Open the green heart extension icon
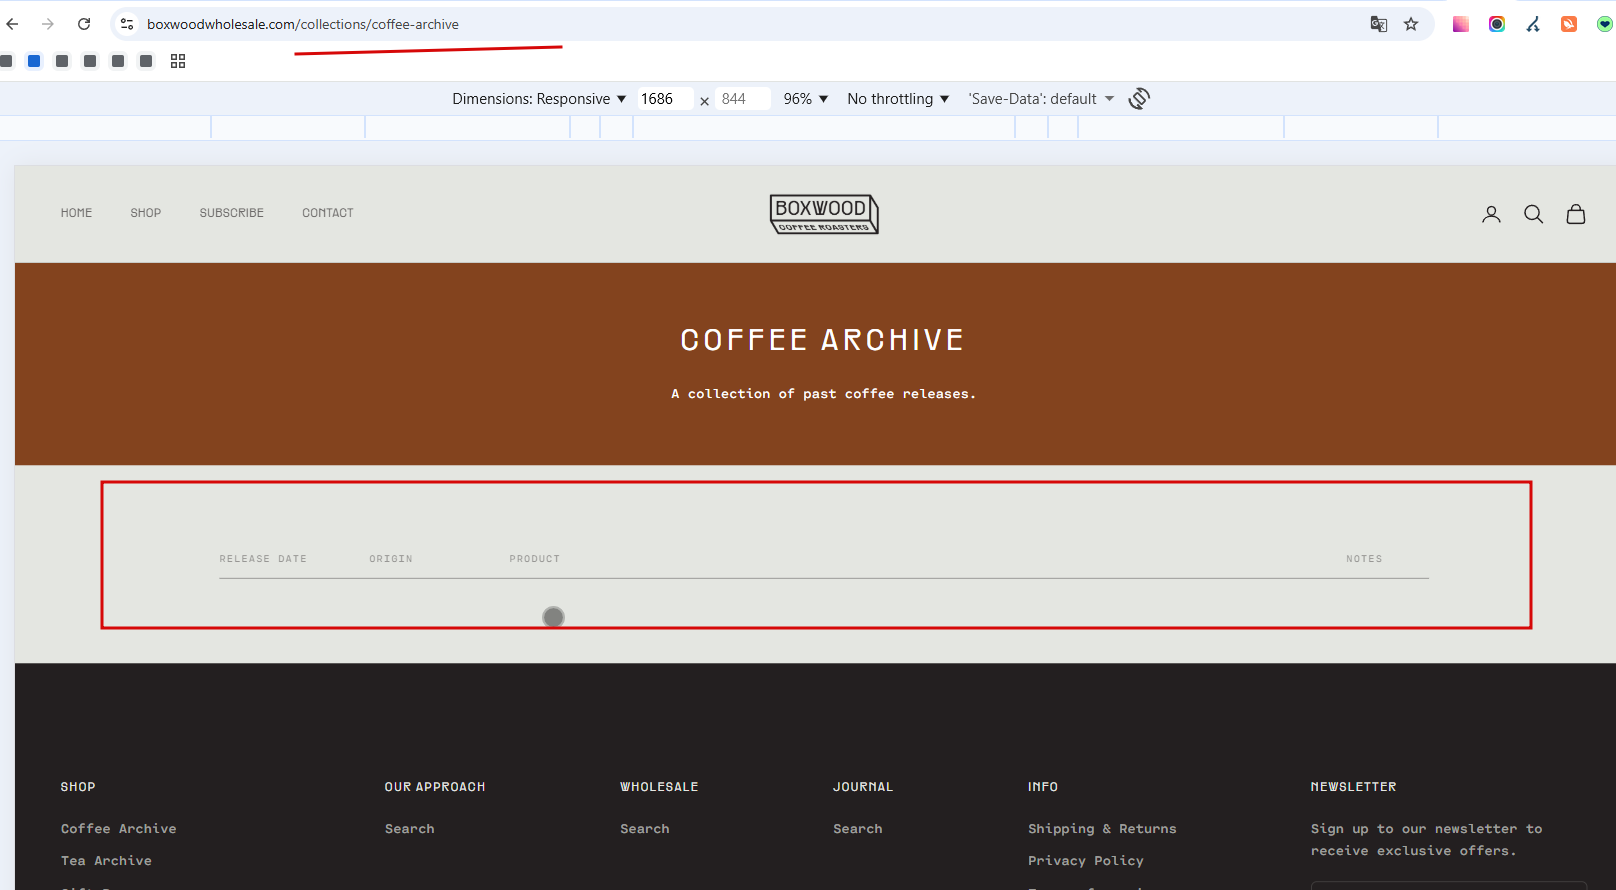The image size is (1616, 890). pyautogui.click(x=1605, y=24)
